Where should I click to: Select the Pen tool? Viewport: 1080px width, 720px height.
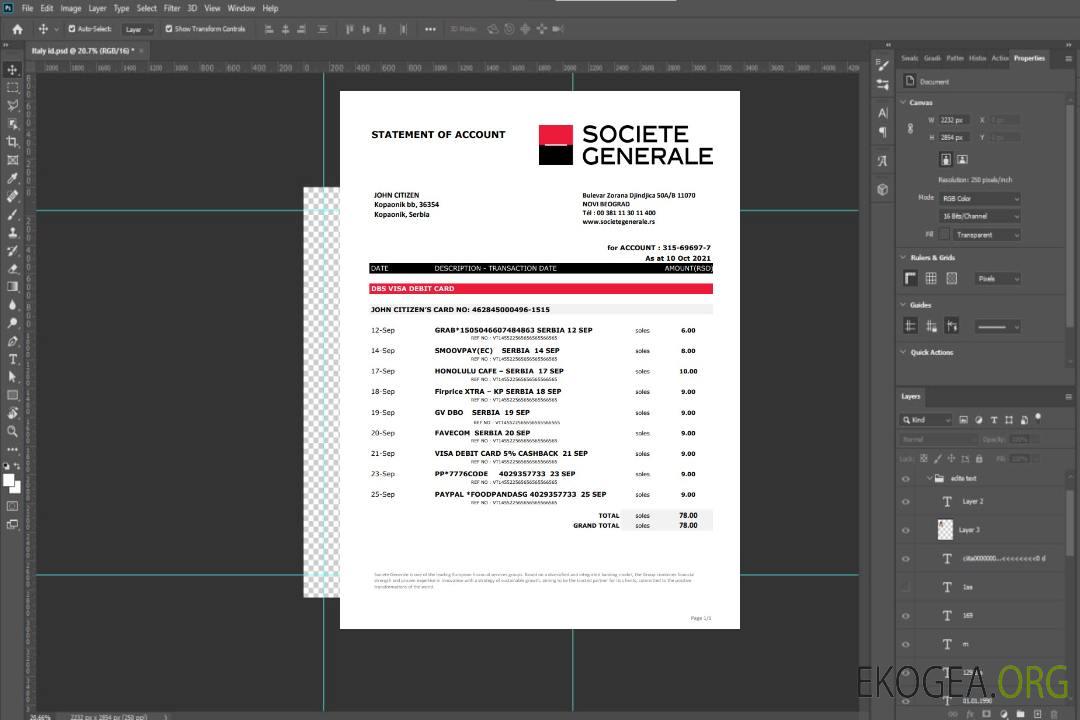[x=12, y=341]
